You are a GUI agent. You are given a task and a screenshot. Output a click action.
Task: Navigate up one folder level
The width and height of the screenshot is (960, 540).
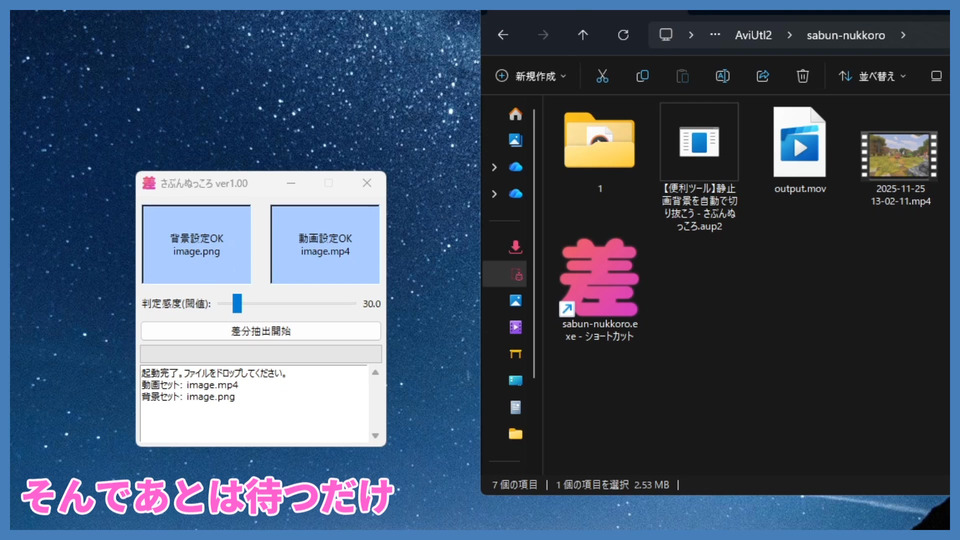(583, 35)
